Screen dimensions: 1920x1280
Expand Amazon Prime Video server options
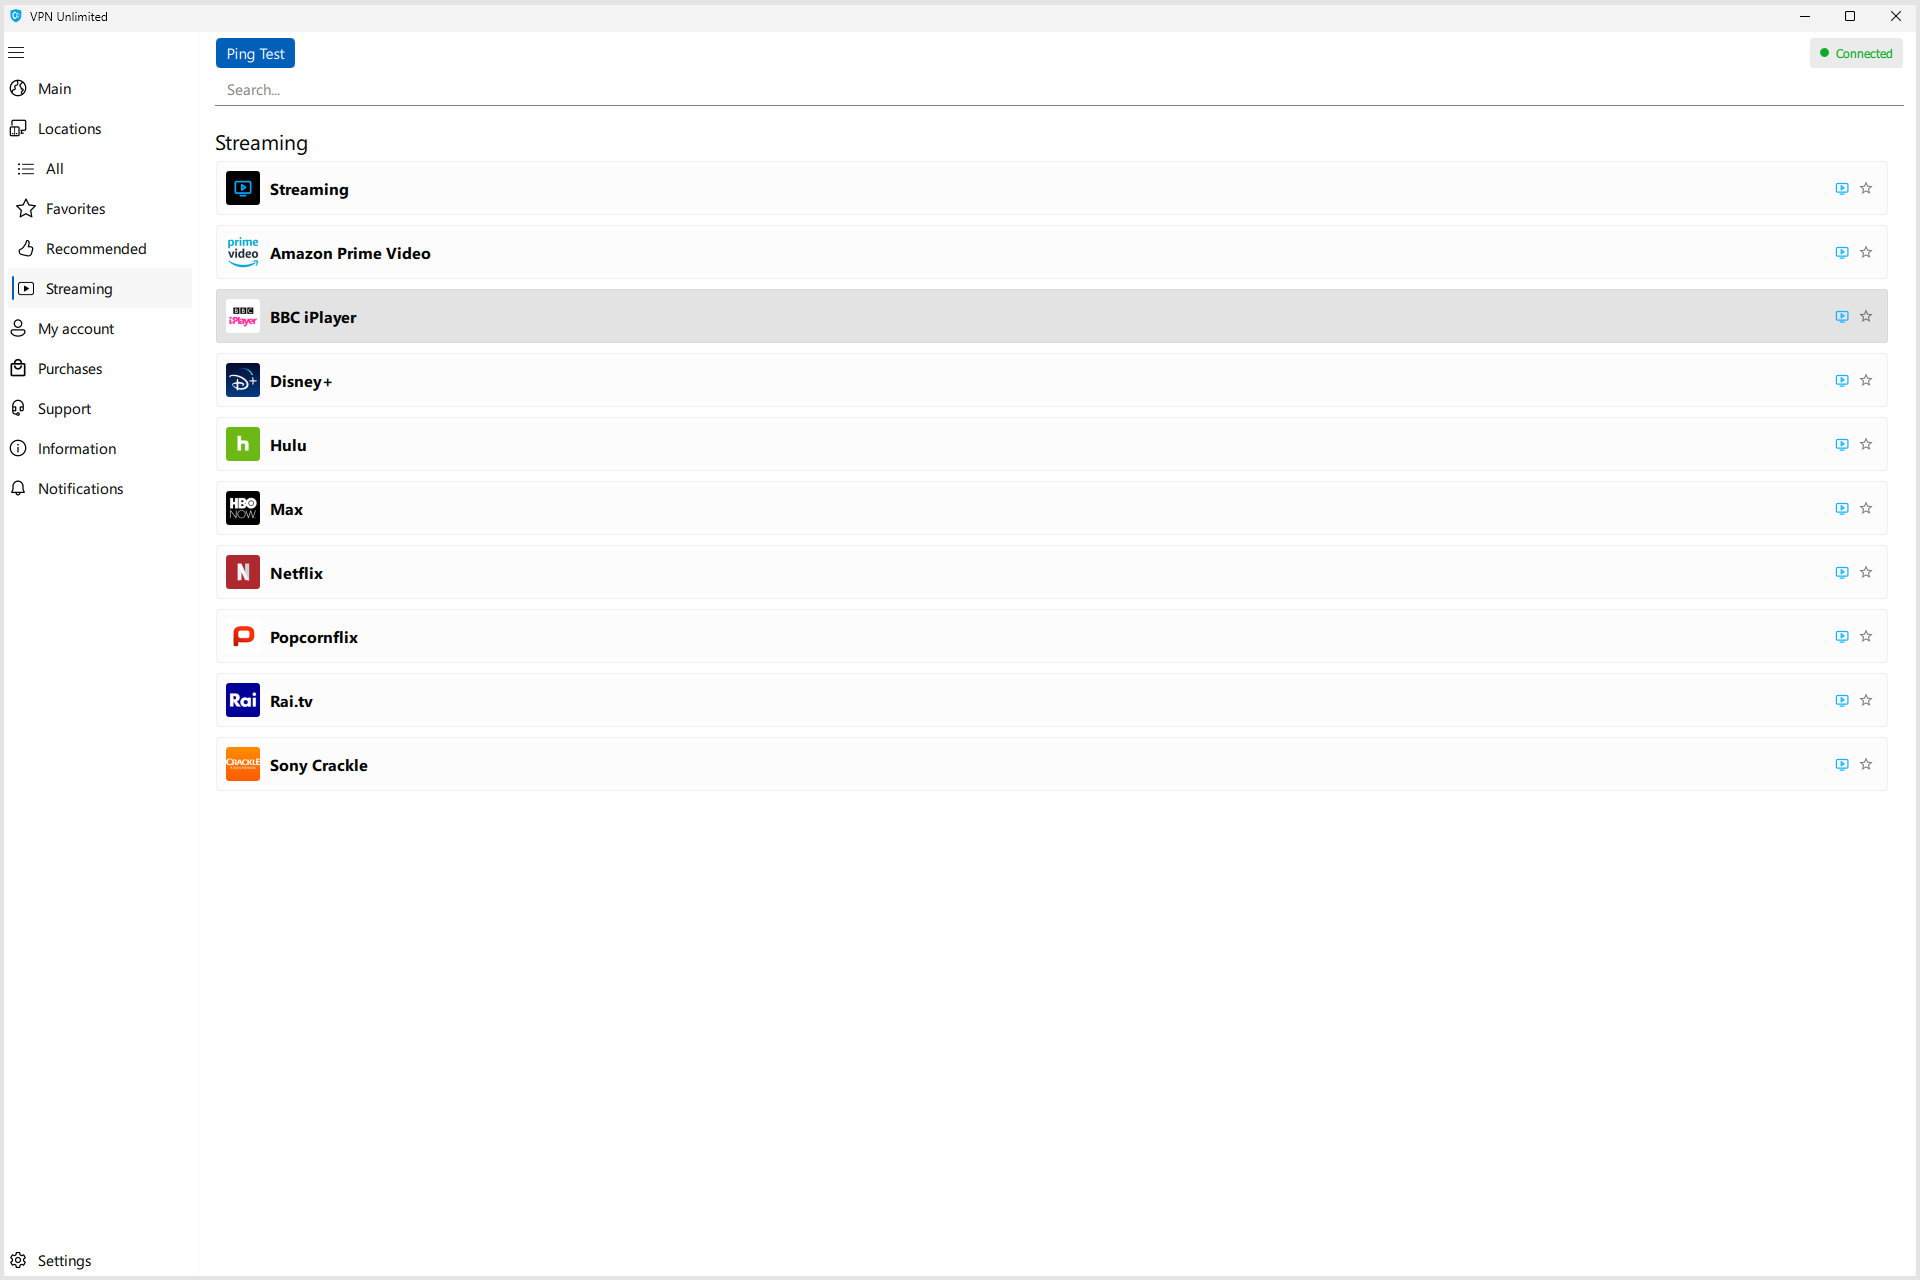[x=1843, y=253]
